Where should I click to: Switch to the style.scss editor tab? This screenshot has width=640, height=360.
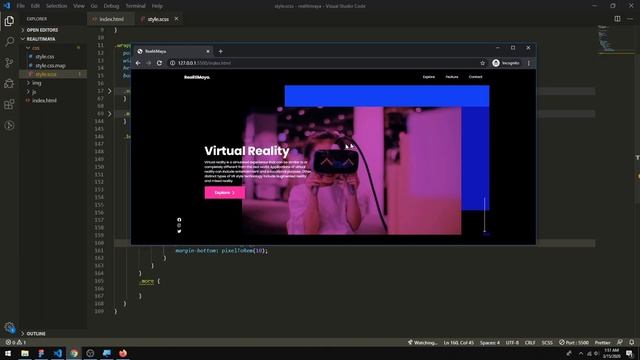(x=158, y=19)
